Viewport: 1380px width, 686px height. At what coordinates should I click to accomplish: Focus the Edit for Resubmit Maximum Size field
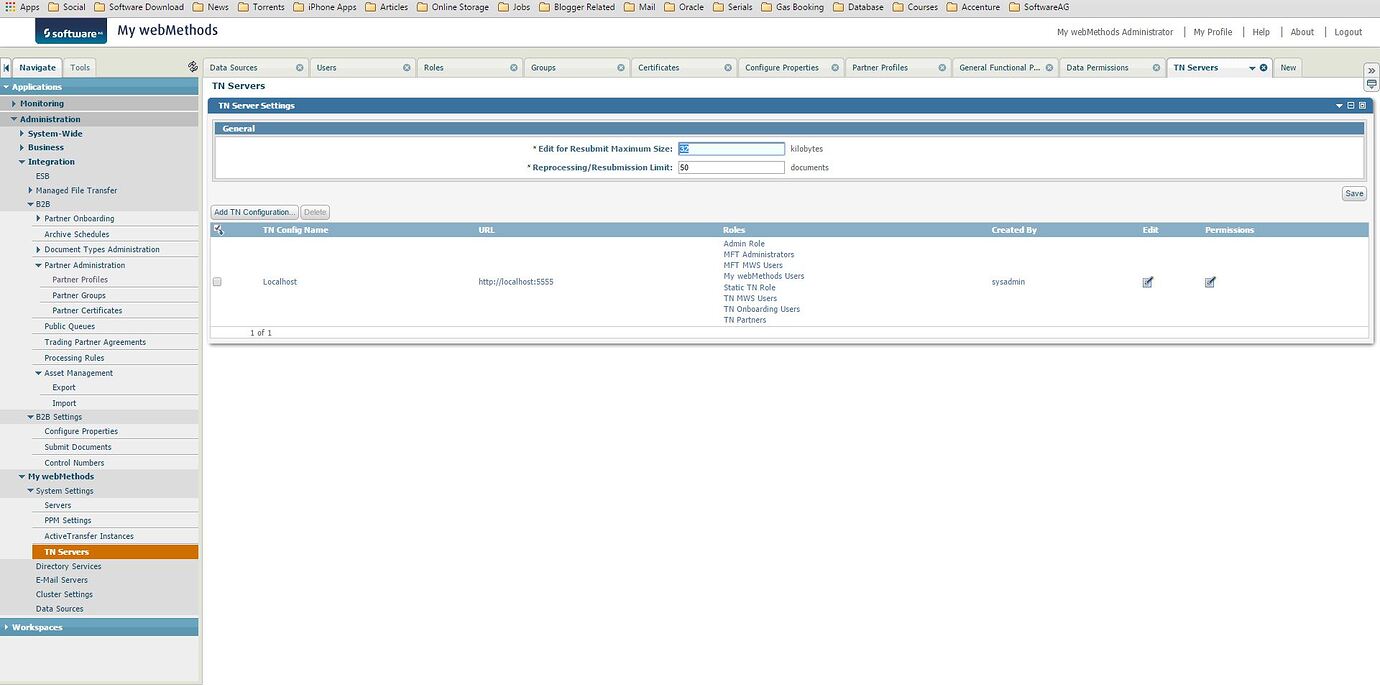click(x=731, y=148)
